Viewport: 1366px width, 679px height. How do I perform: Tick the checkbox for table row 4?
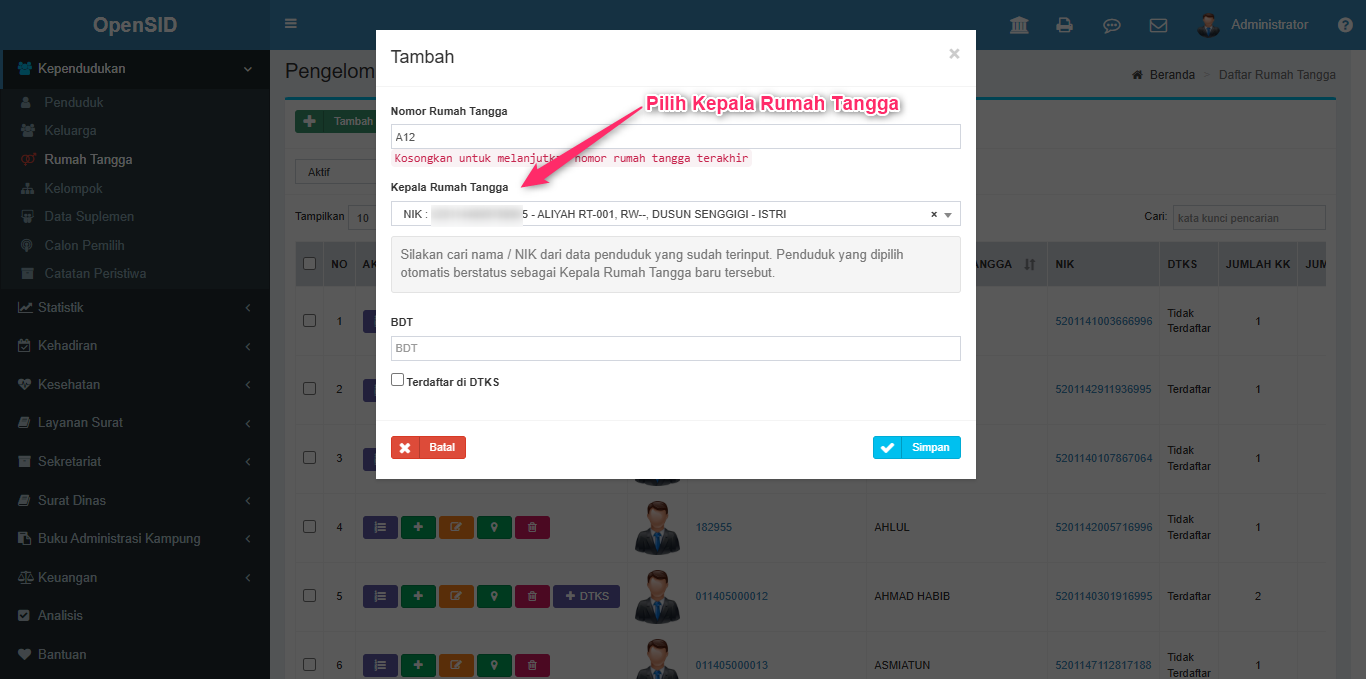310,527
